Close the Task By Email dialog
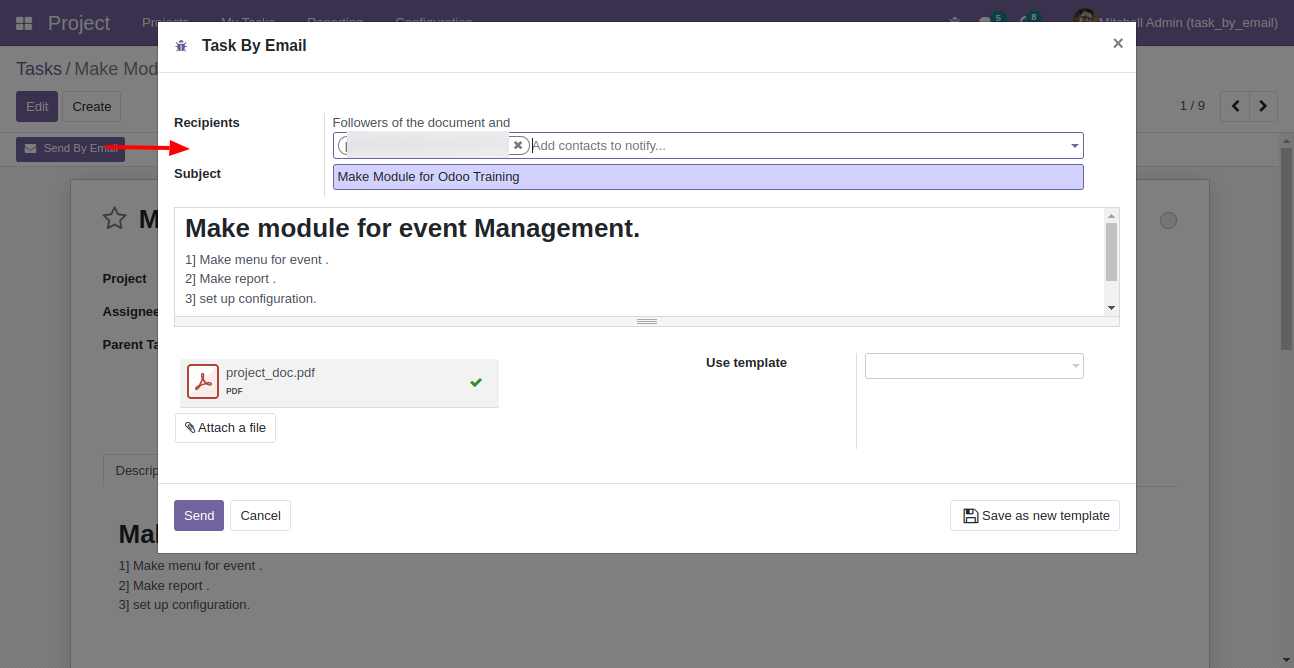Screen dimensions: 1294x668 (1118, 43)
